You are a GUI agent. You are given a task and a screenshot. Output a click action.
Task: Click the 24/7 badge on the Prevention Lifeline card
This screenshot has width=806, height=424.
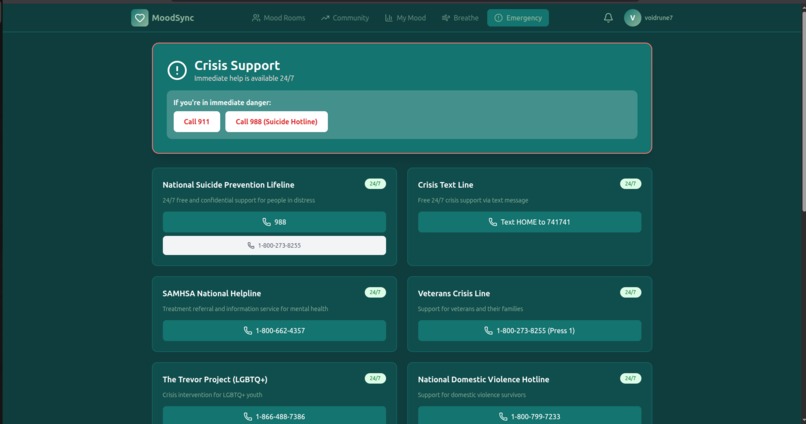coord(375,184)
